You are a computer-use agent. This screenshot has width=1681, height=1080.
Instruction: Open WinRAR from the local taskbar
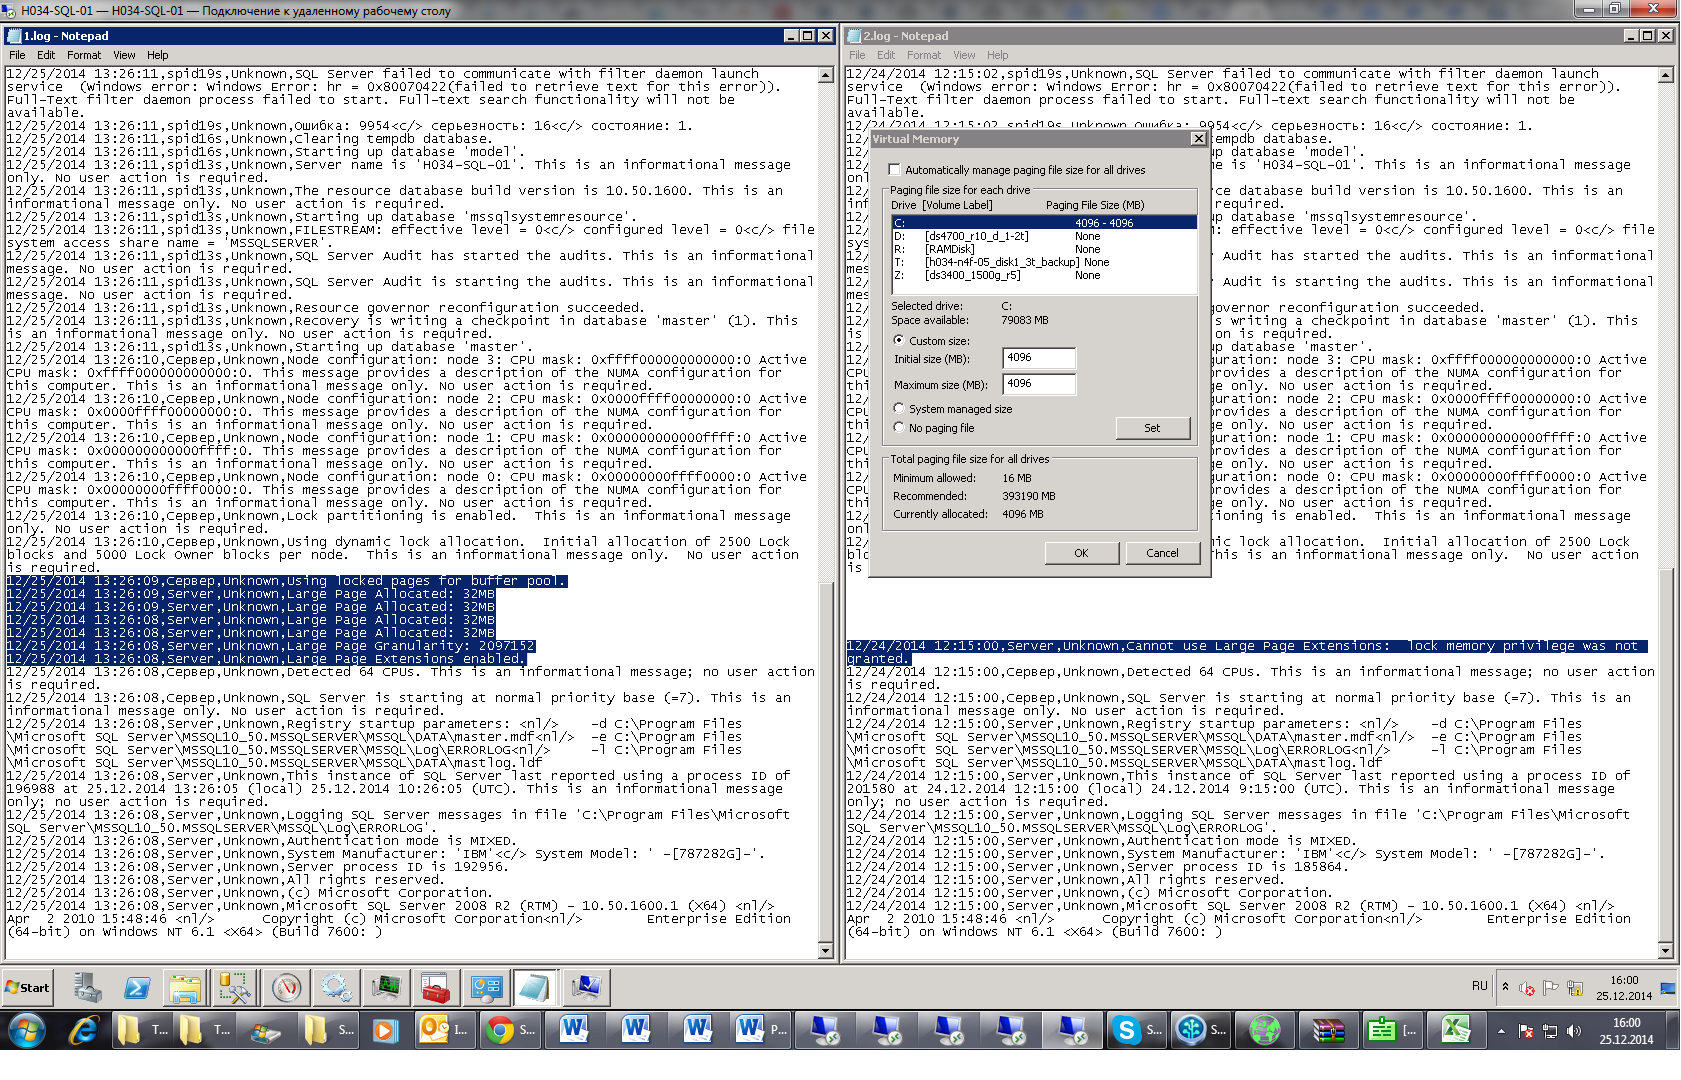pyautogui.click(x=1328, y=1030)
